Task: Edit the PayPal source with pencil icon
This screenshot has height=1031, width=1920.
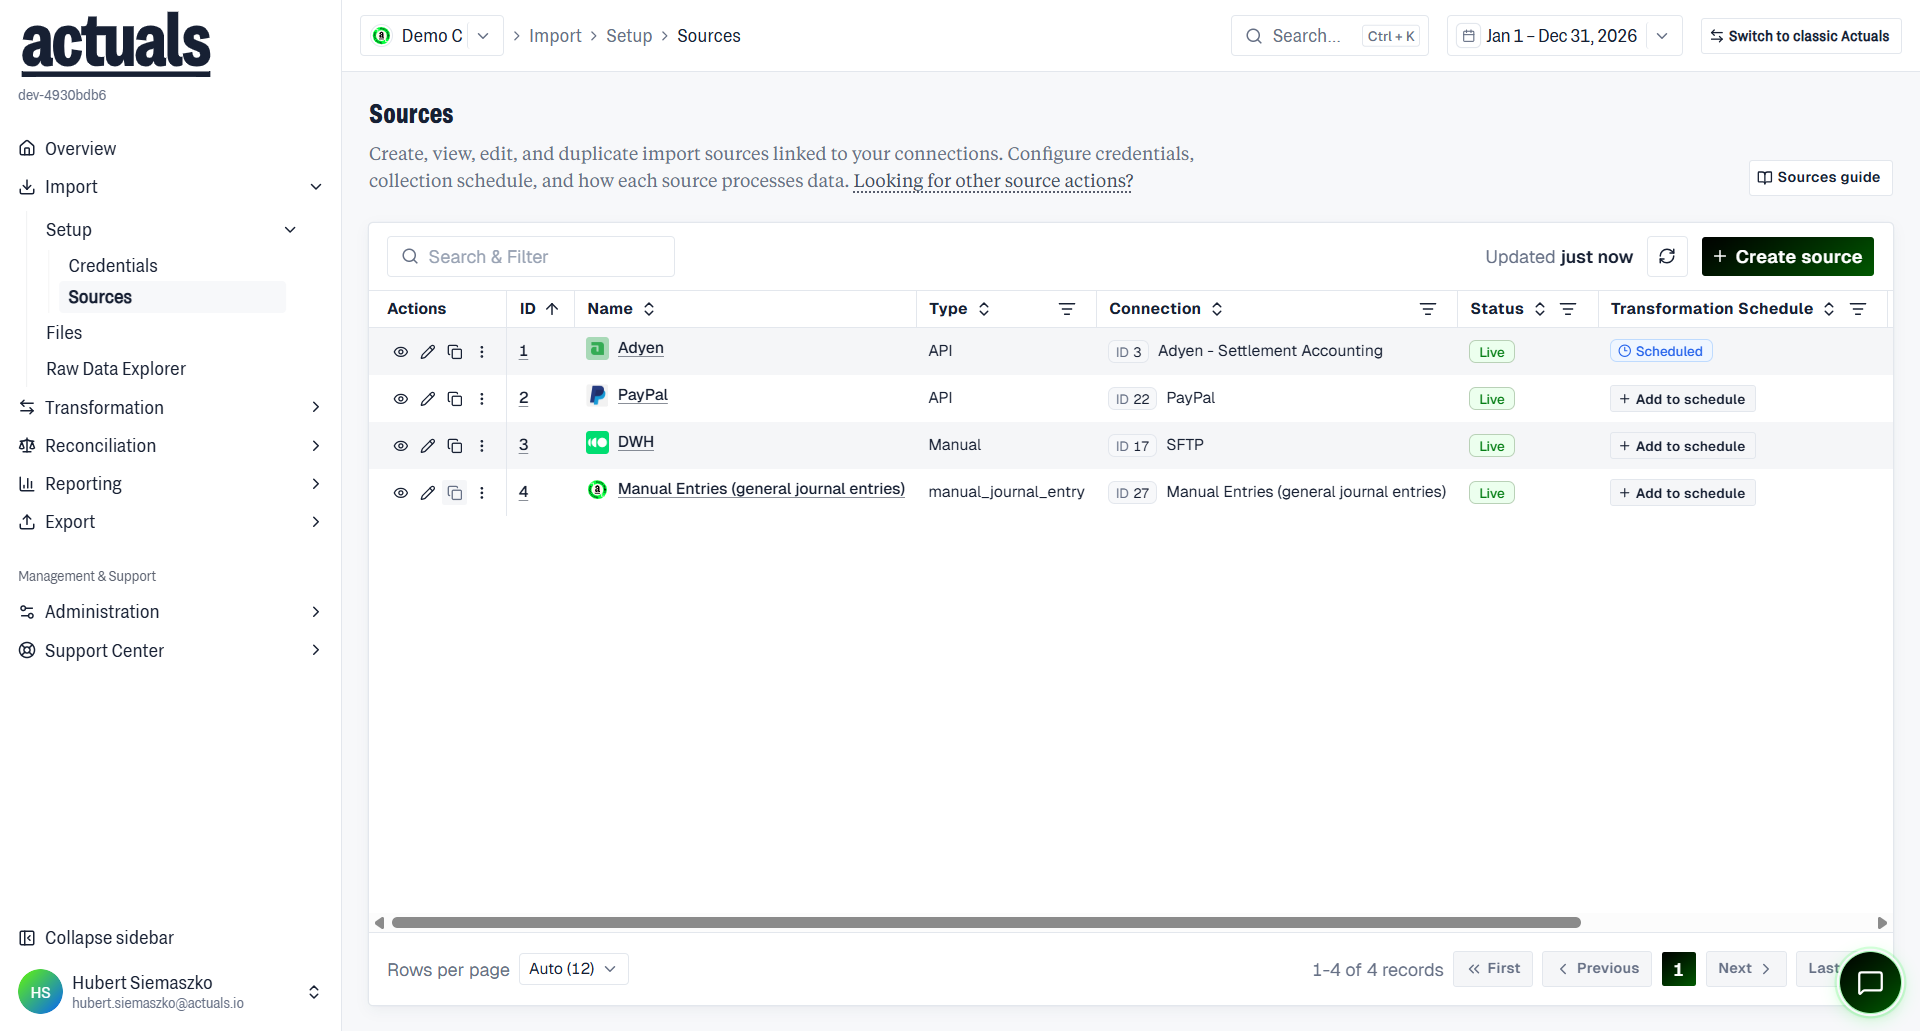Action: (428, 399)
